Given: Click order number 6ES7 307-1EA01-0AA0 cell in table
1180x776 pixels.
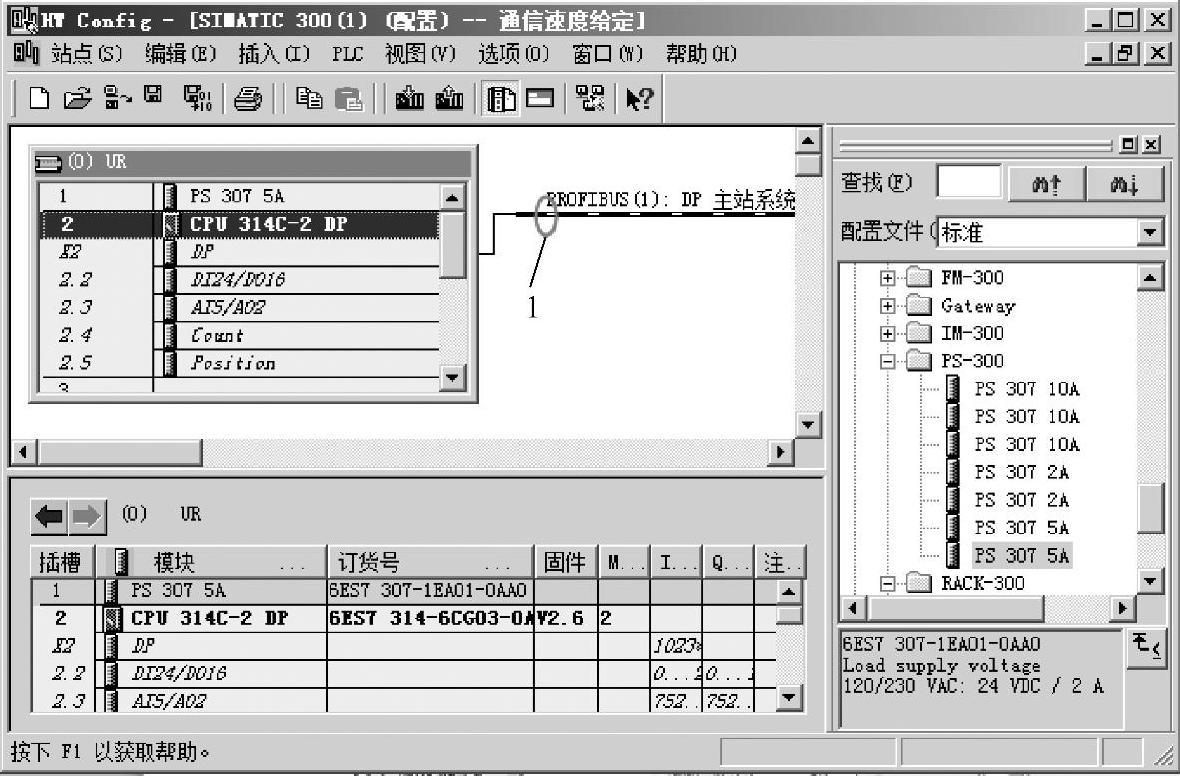Looking at the screenshot, I should 429,591.
